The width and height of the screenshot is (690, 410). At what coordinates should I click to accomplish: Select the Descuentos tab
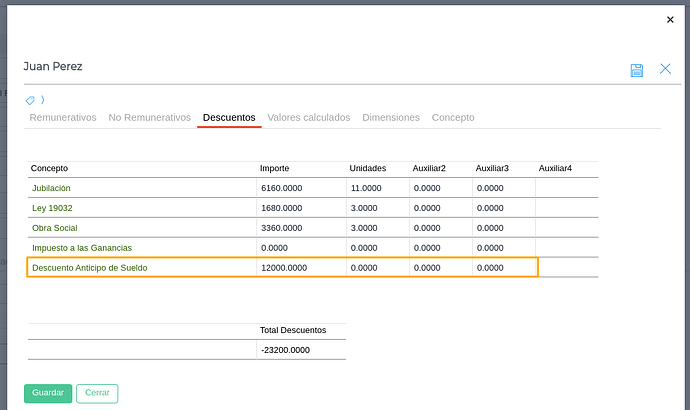(229, 118)
